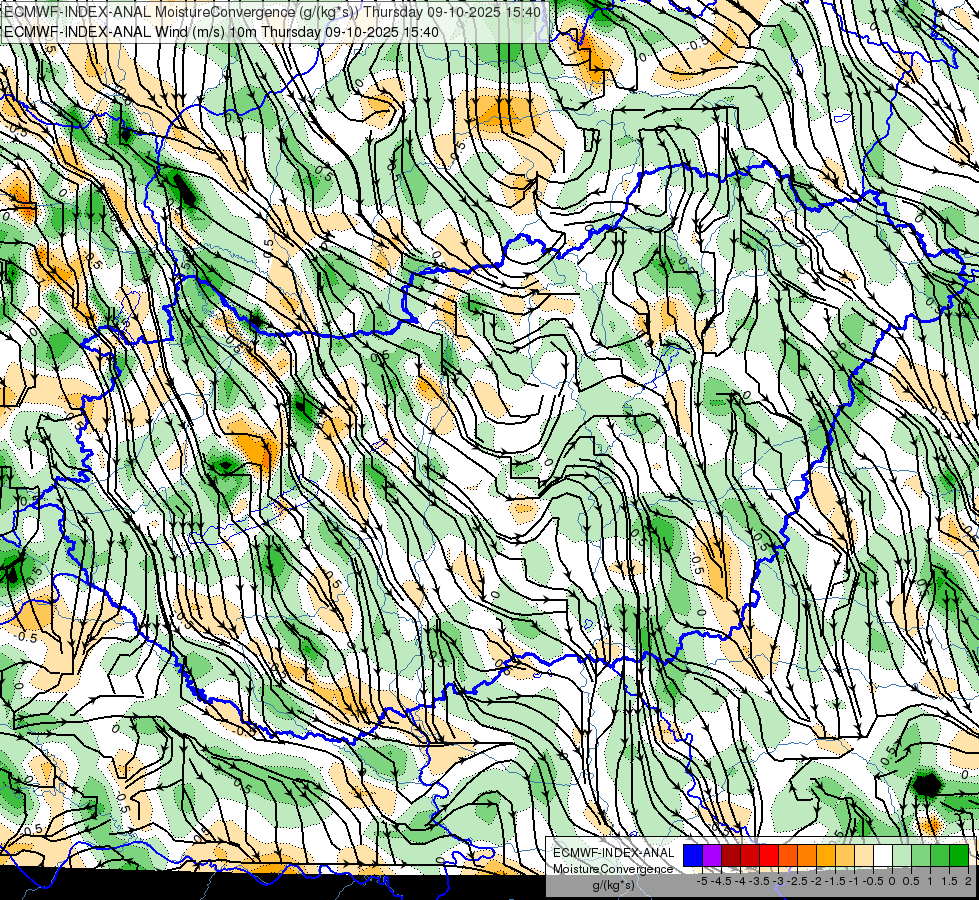The height and width of the screenshot is (900, 979).
Task: Select the swatch between -1.5 and -1
Action: tap(845, 855)
